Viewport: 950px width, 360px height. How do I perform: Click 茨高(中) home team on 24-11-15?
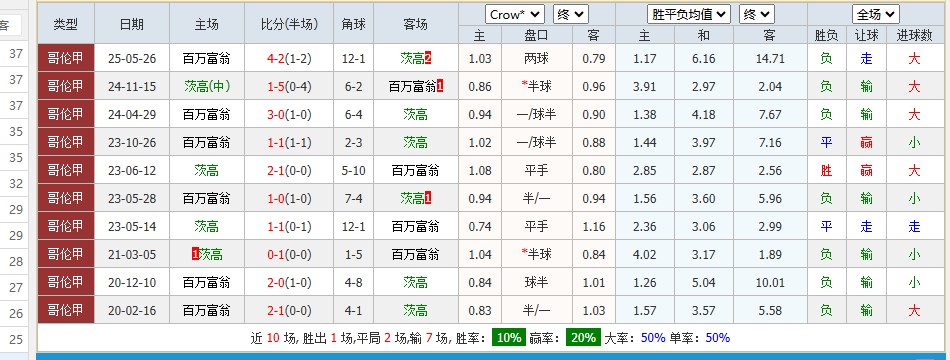tap(207, 87)
